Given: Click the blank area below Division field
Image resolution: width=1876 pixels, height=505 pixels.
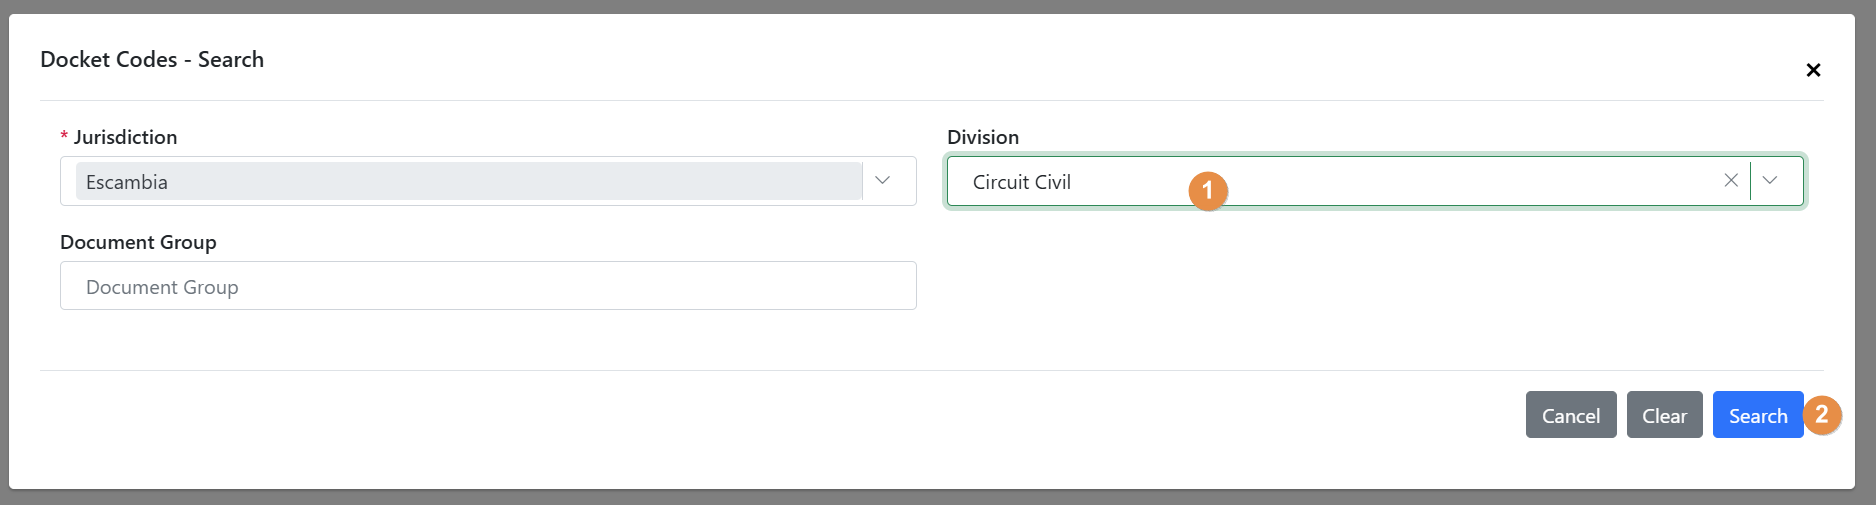Looking at the screenshot, I should coord(1375,285).
